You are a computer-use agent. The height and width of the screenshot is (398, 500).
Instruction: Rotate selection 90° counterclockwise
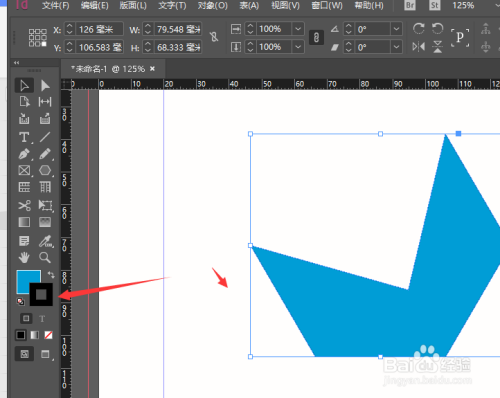(437, 29)
